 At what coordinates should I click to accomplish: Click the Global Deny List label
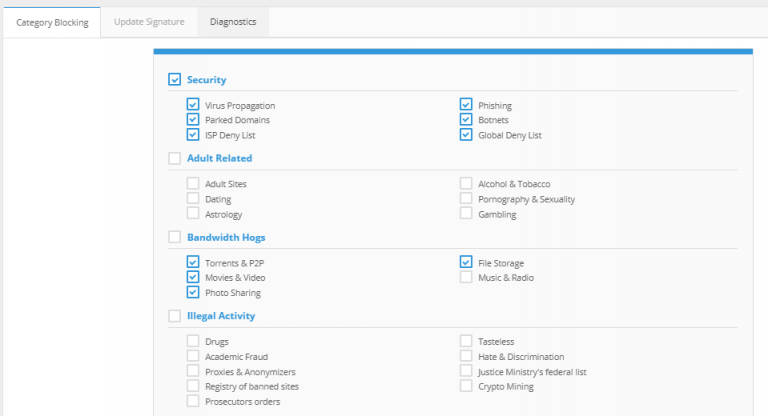[510, 135]
